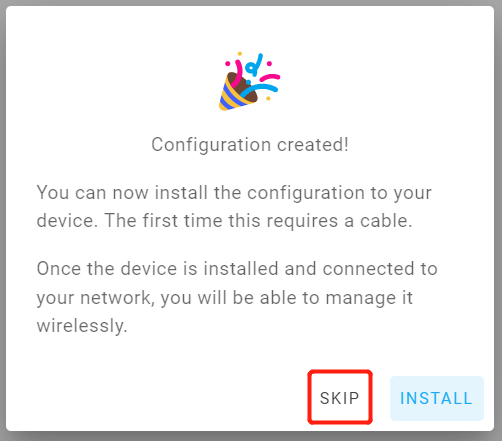Click the word "wirelessly." in the last line
This screenshot has width=502, height=441.
click(x=82, y=326)
